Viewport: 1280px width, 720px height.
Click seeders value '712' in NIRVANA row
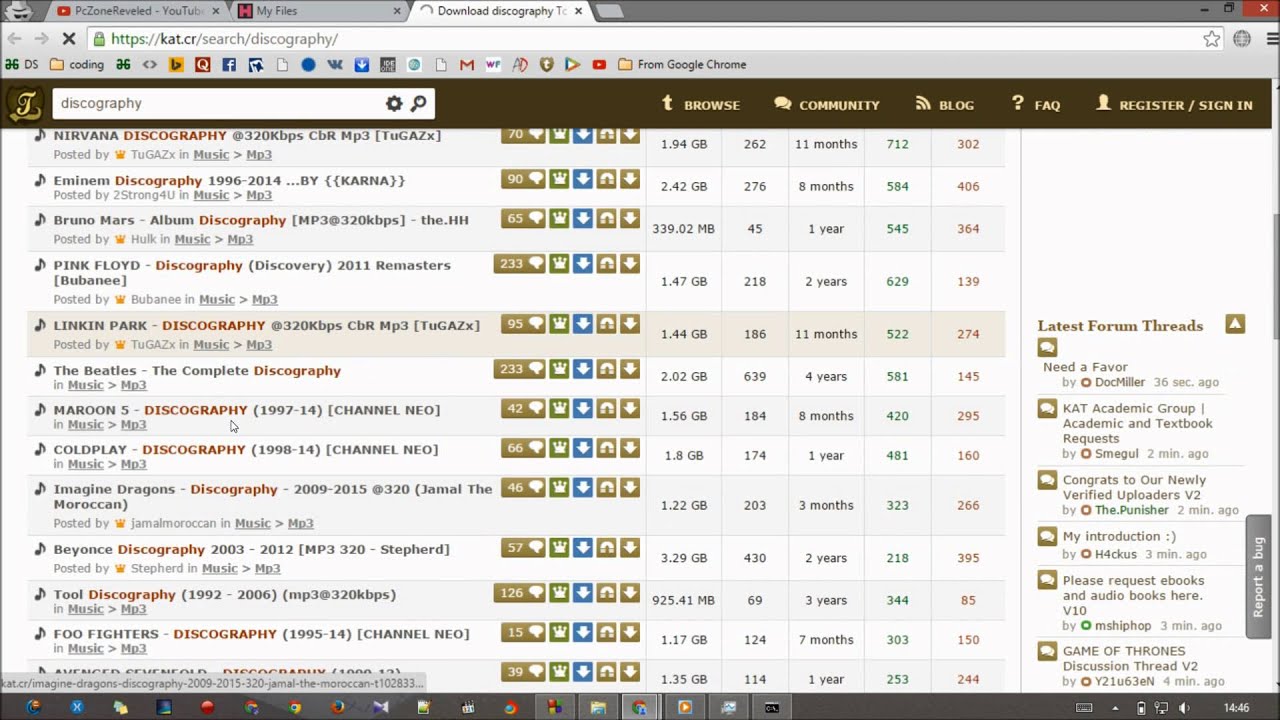[x=897, y=144]
